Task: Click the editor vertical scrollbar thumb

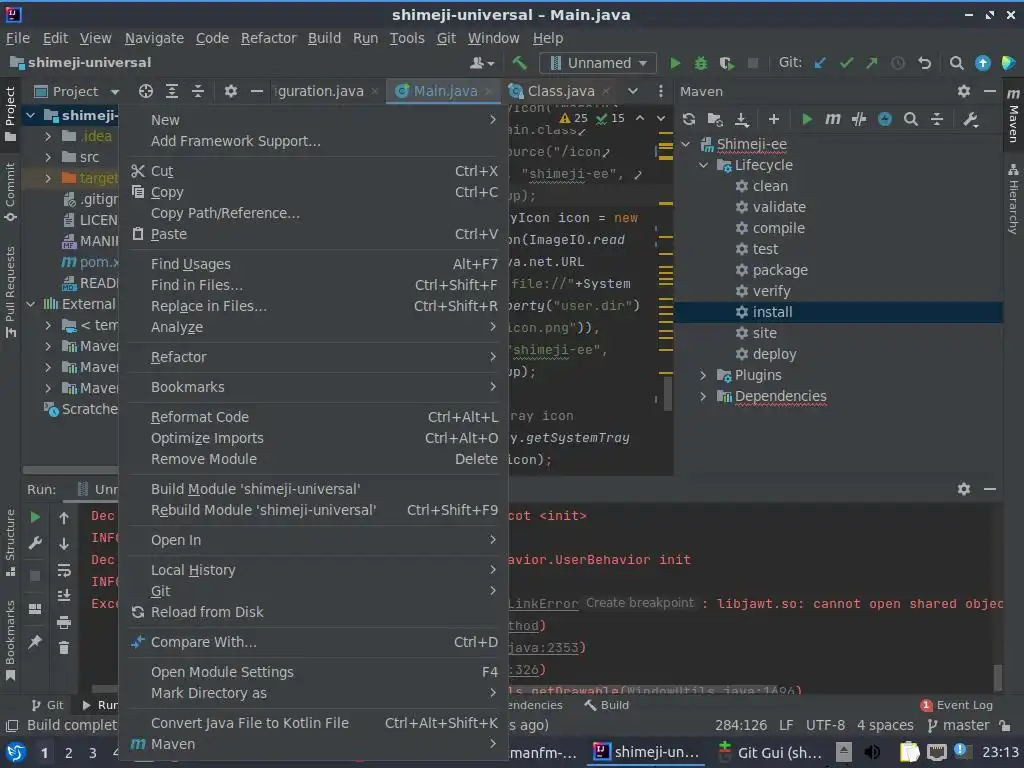Action: [x=667, y=394]
